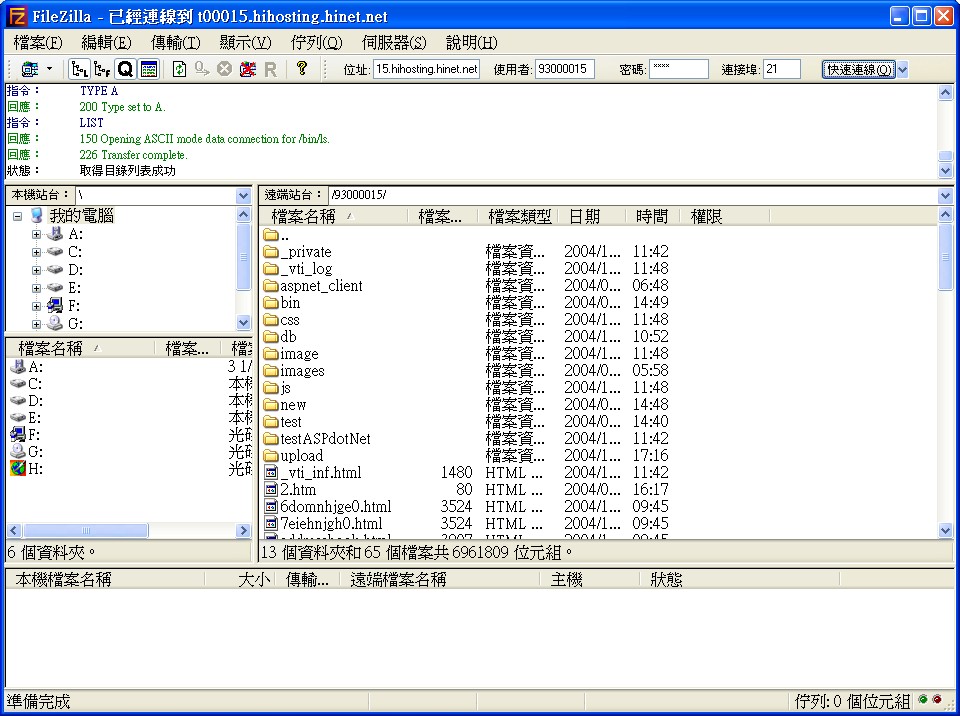Image resolution: width=960 pixels, height=716 pixels.
Task: Select the 6domnhjge0.html file icon
Action: click(271, 507)
